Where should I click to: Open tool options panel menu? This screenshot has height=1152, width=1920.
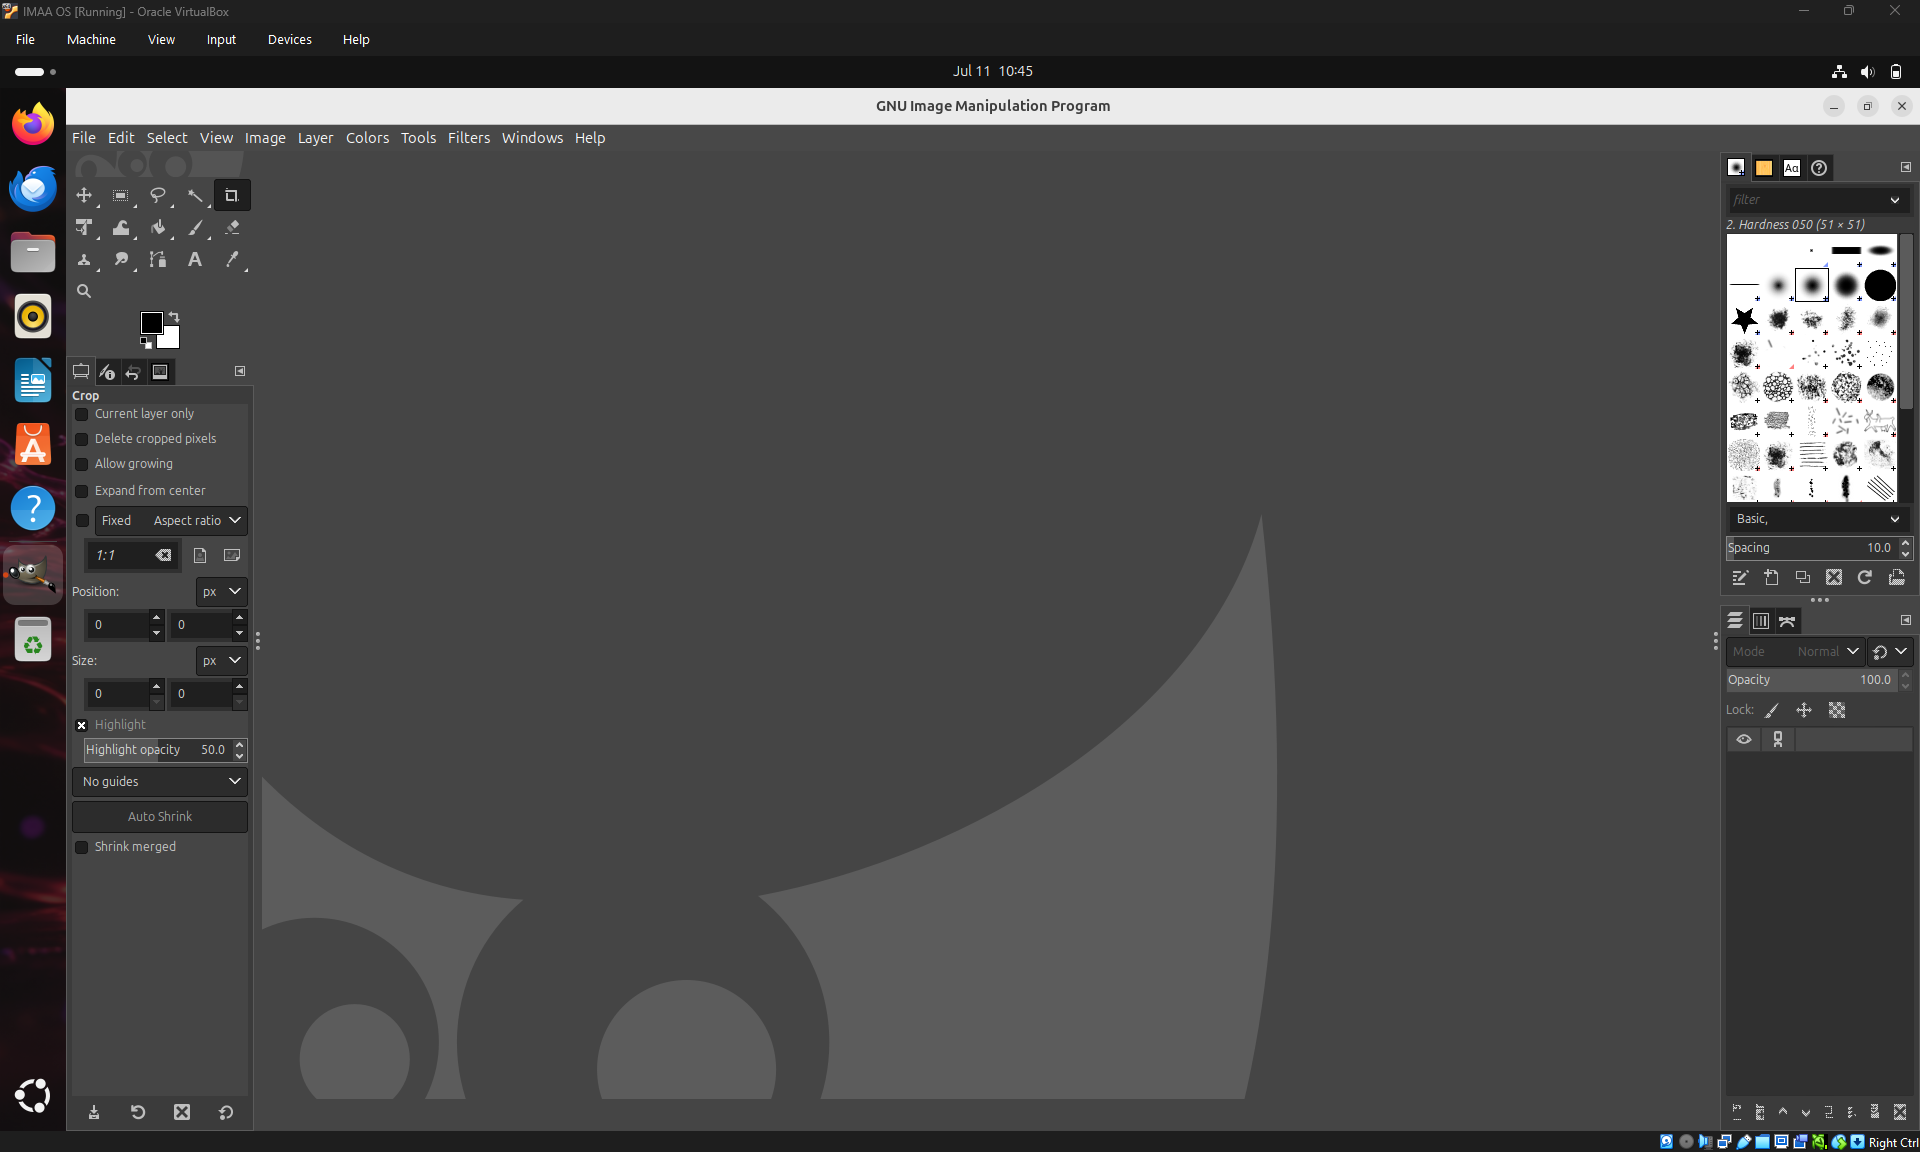[x=240, y=371]
